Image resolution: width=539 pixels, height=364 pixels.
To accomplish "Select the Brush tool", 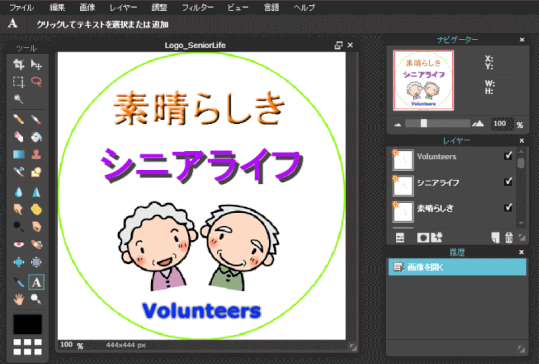I will tap(36, 119).
